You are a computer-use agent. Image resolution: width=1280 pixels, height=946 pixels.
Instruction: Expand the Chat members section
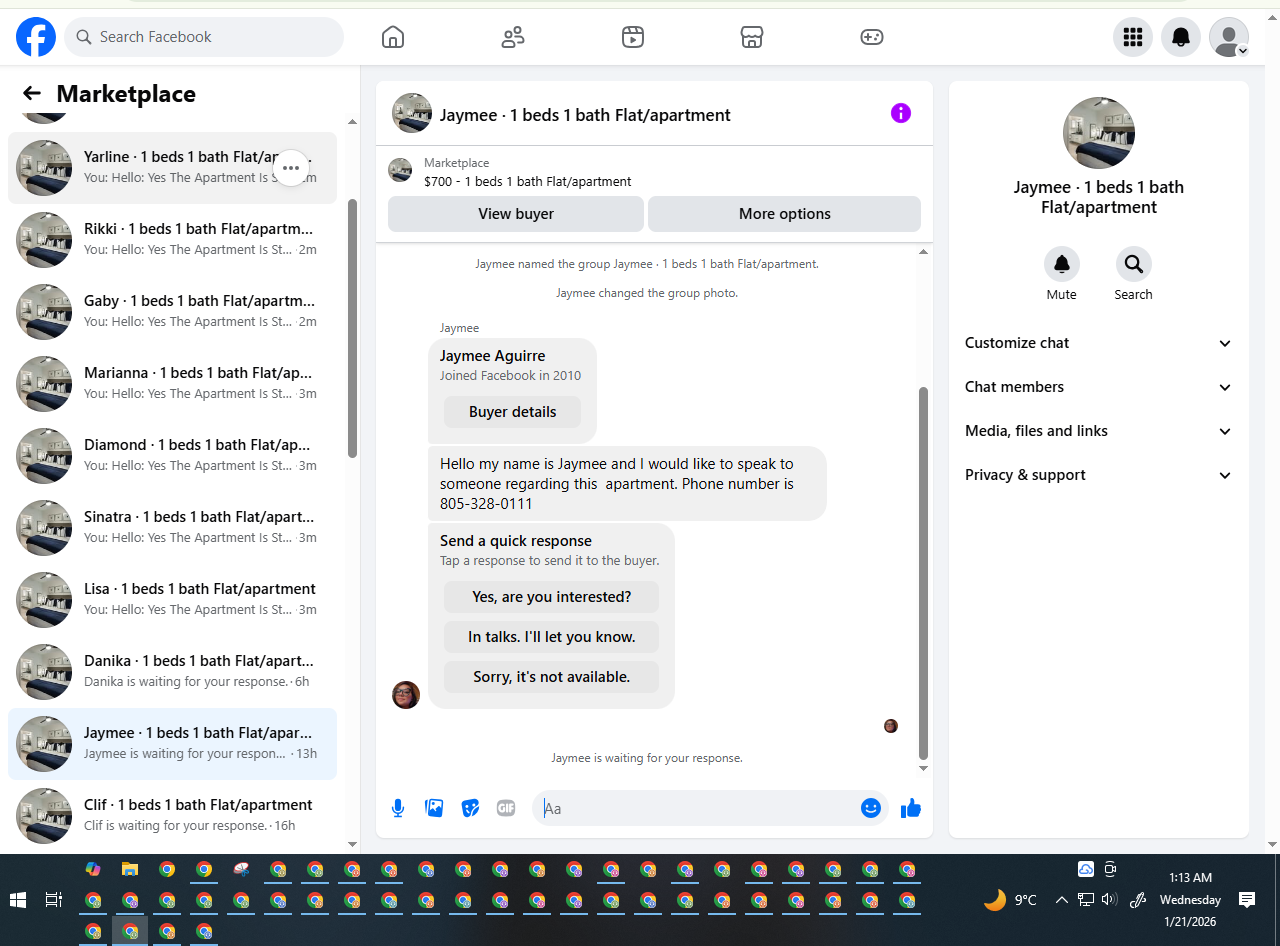tap(1099, 387)
